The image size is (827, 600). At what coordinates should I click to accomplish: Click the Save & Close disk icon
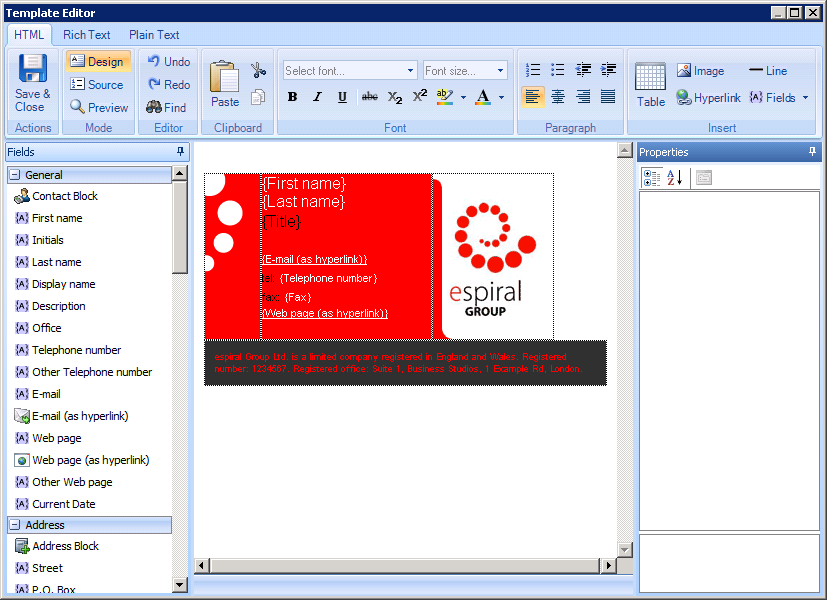[x=33, y=69]
